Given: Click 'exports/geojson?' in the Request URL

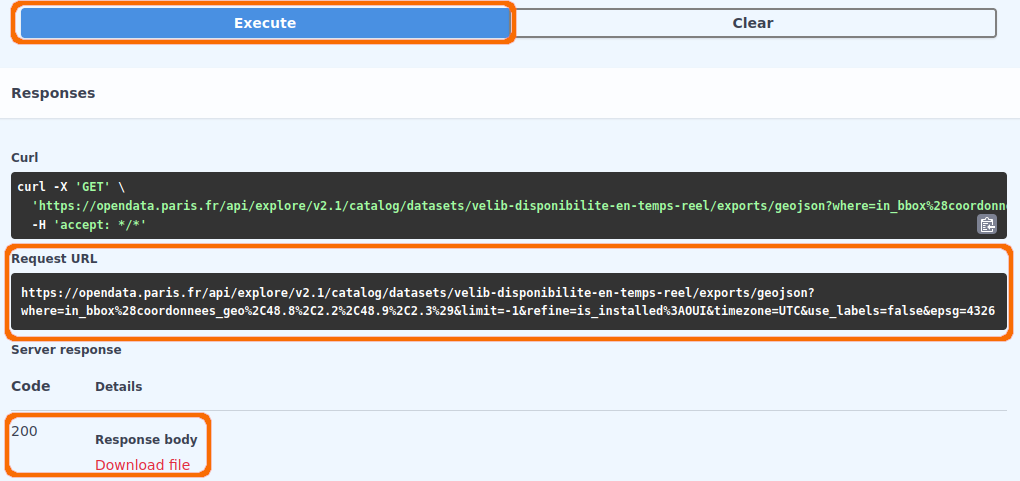Looking at the screenshot, I should [757, 292].
